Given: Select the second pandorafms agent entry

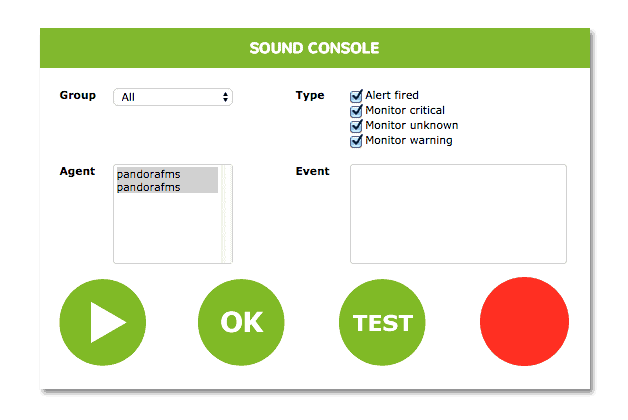Looking at the screenshot, I should pyautogui.click(x=167, y=187).
